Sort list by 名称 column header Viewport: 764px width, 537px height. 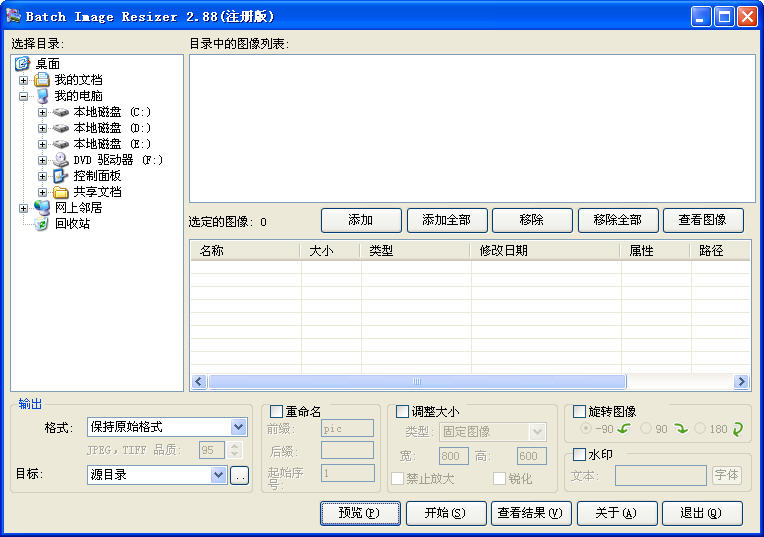pos(245,251)
